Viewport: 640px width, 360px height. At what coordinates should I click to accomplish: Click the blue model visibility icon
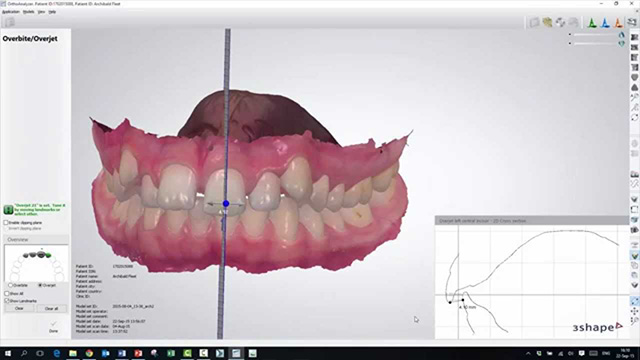[605, 23]
